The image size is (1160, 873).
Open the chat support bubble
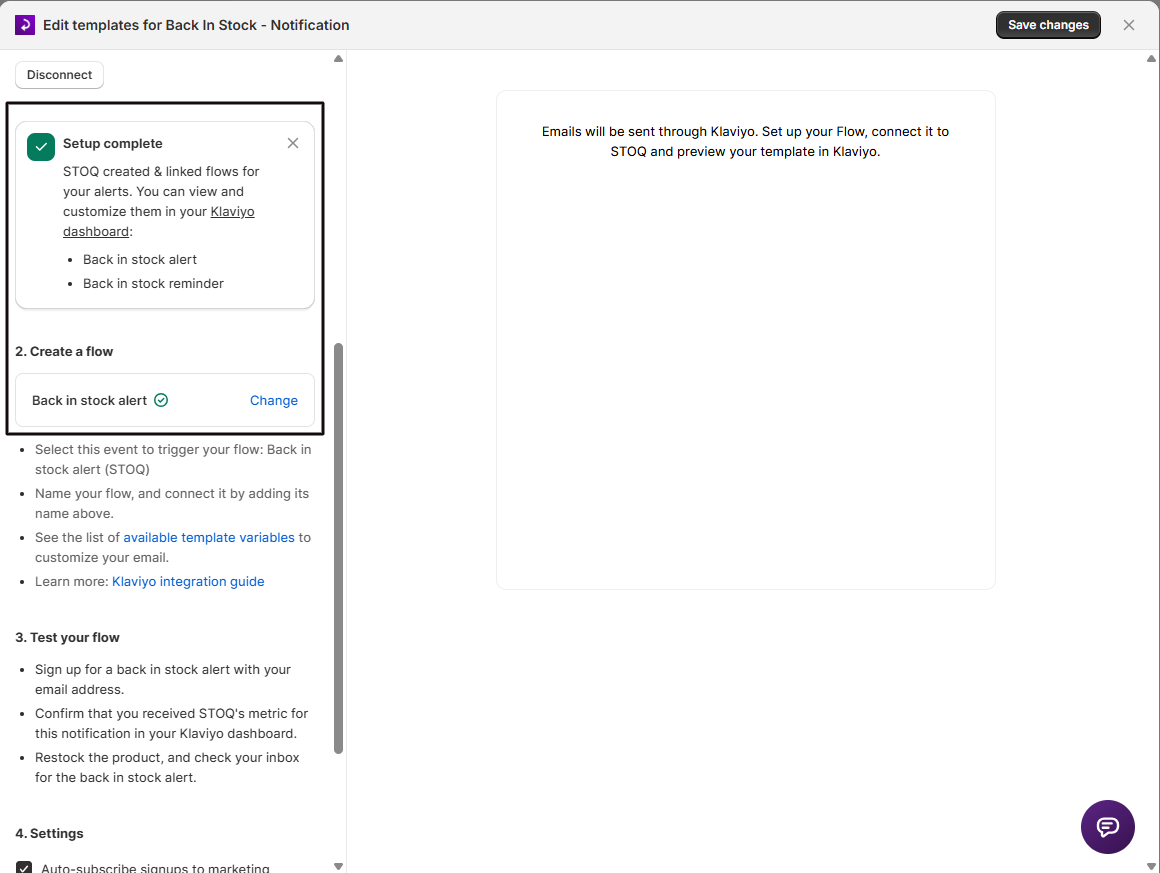pos(1107,826)
